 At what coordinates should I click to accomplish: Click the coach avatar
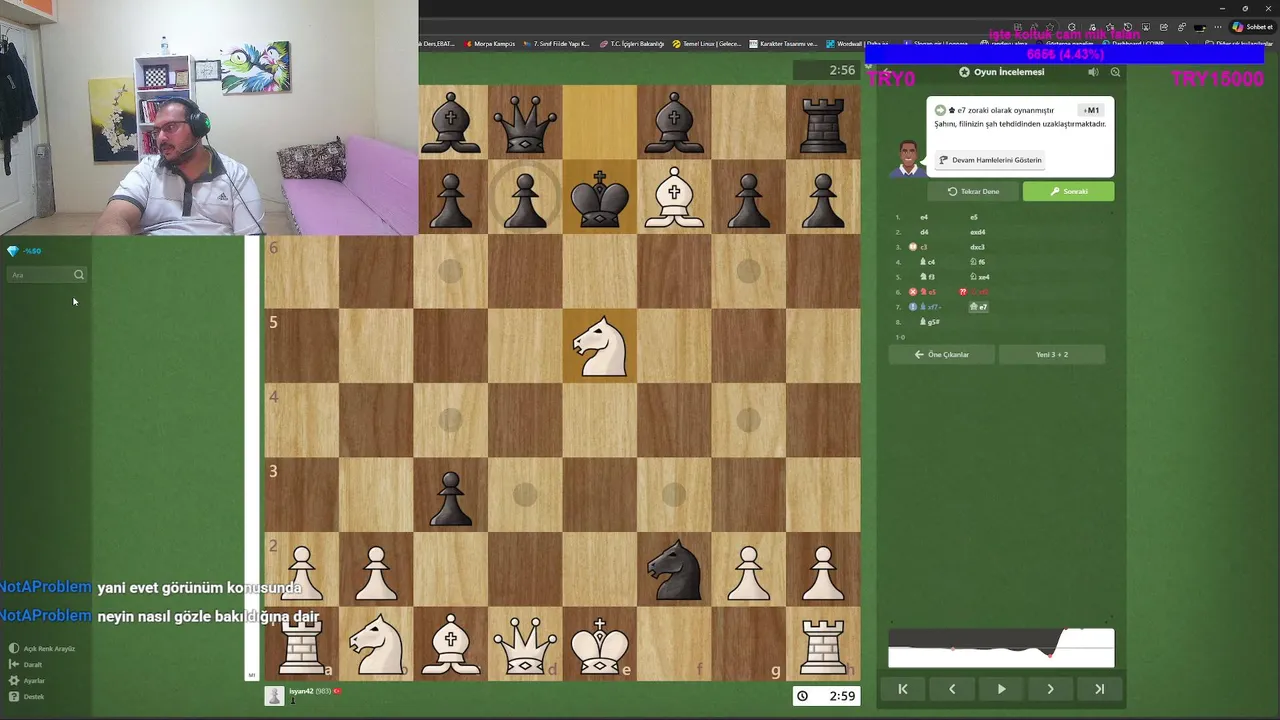tap(907, 158)
